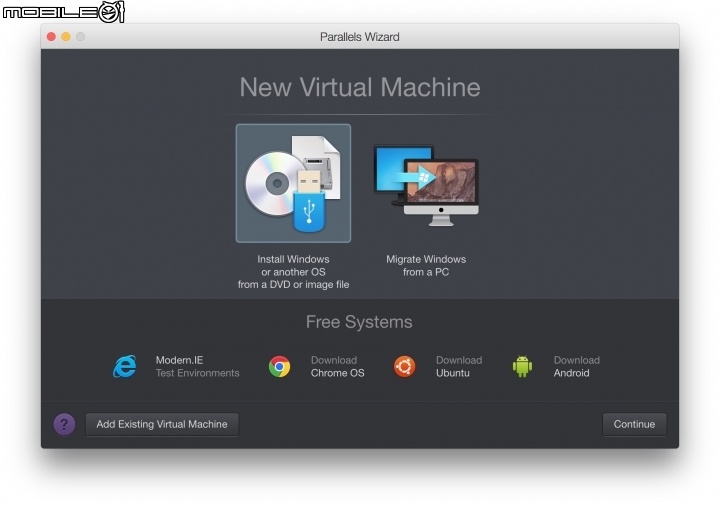Screen dimensions: 720x507
Task: Click 'Install Windows or another OS' caption
Action: point(293,272)
